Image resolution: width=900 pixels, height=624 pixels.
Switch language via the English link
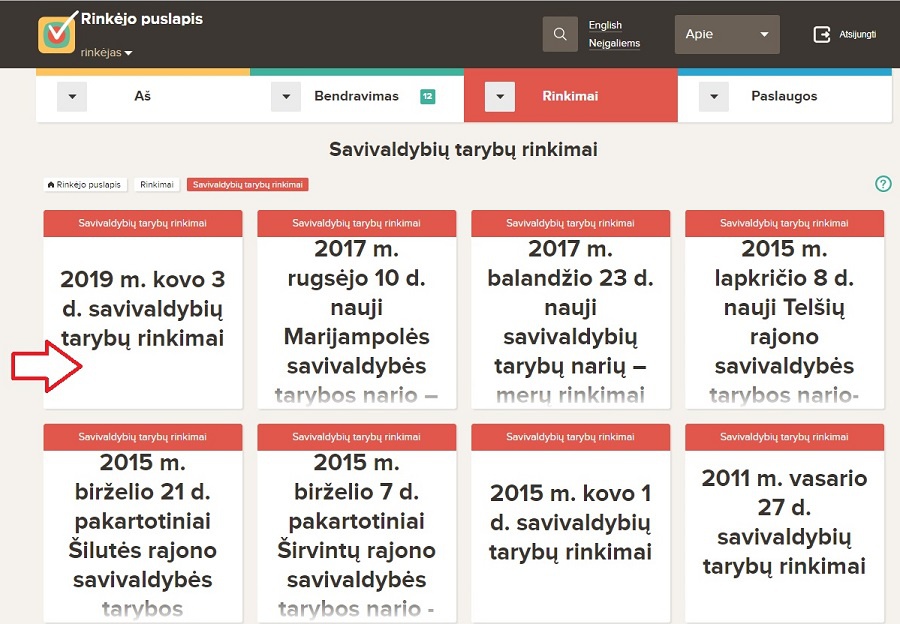(x=605, y=25)
